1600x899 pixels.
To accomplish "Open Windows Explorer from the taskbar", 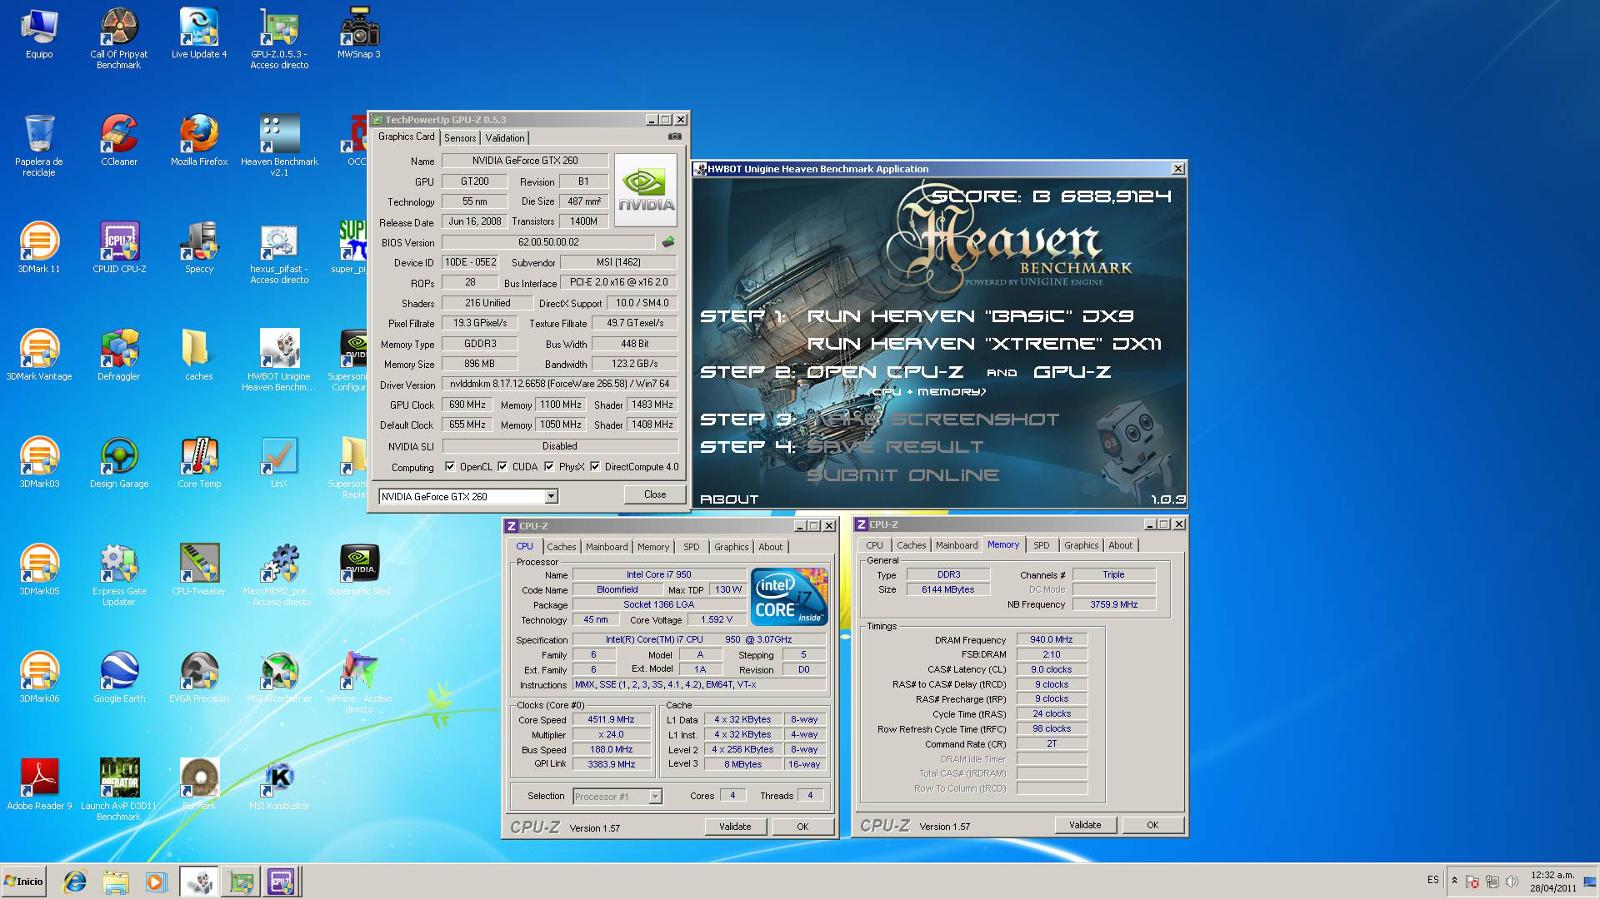I will [115, 882].
